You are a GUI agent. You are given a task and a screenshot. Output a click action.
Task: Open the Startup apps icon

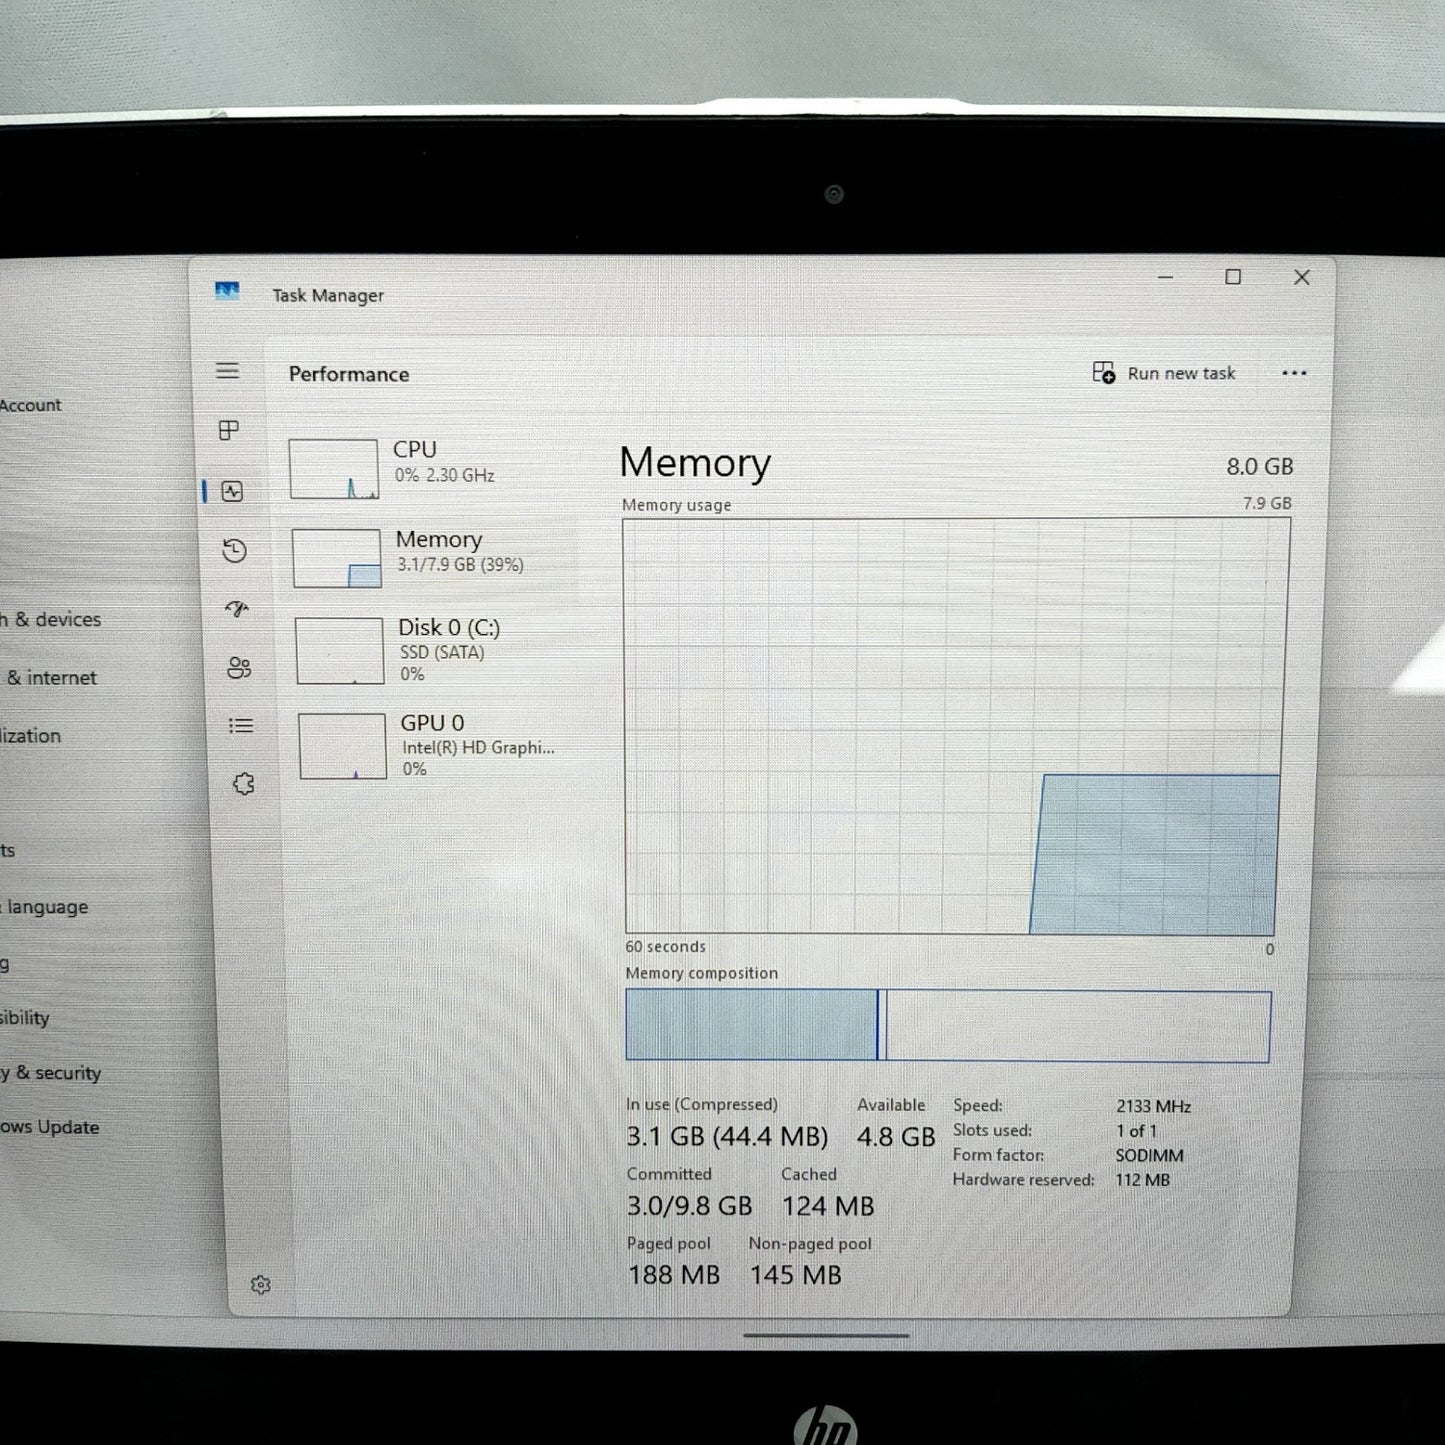click(x=237, y=609)
